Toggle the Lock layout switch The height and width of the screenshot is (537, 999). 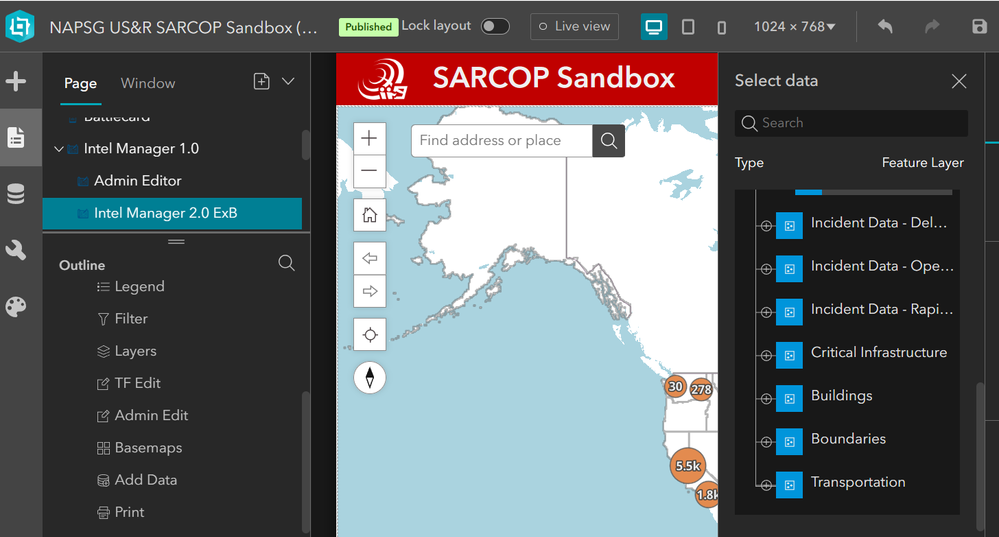point(495,26)
